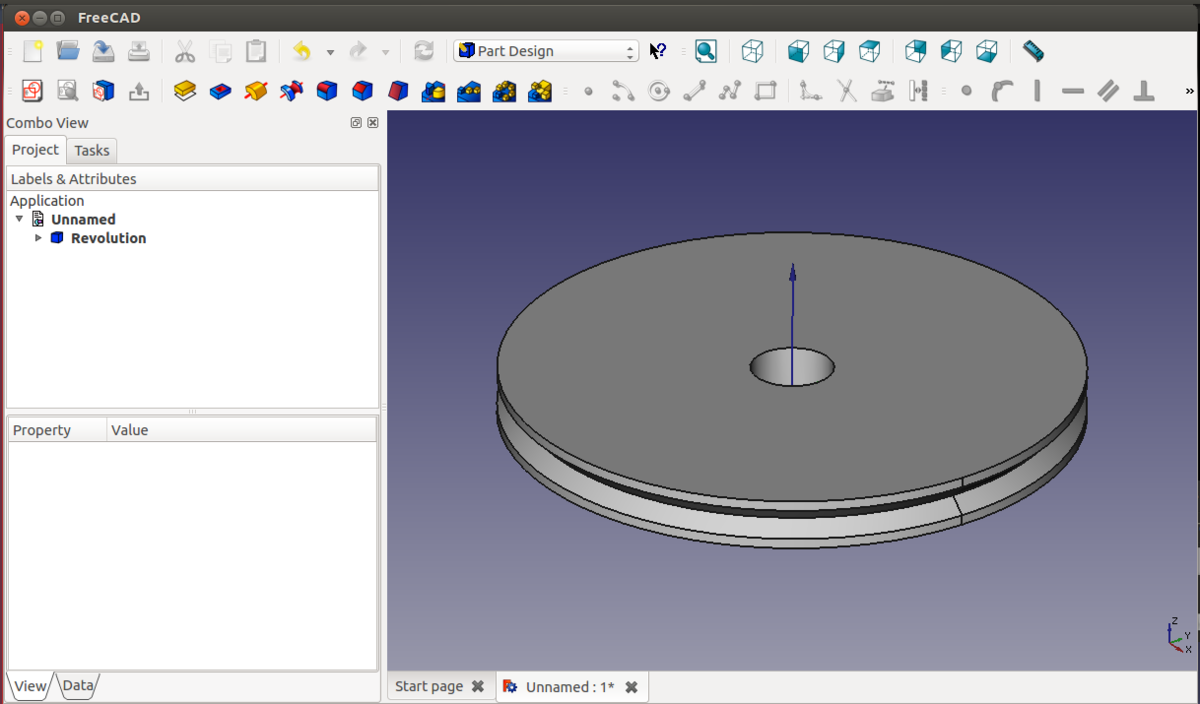Create a new document
The image size is (1200, 704).
coord(33,51)
